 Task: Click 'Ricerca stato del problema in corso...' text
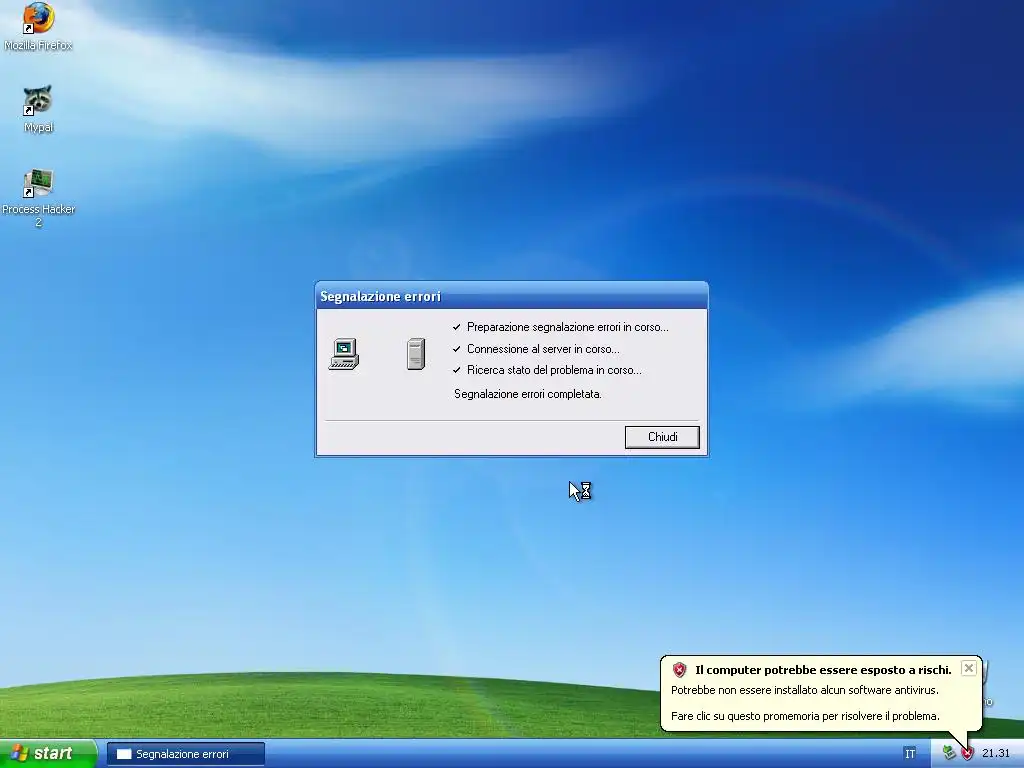554,370
